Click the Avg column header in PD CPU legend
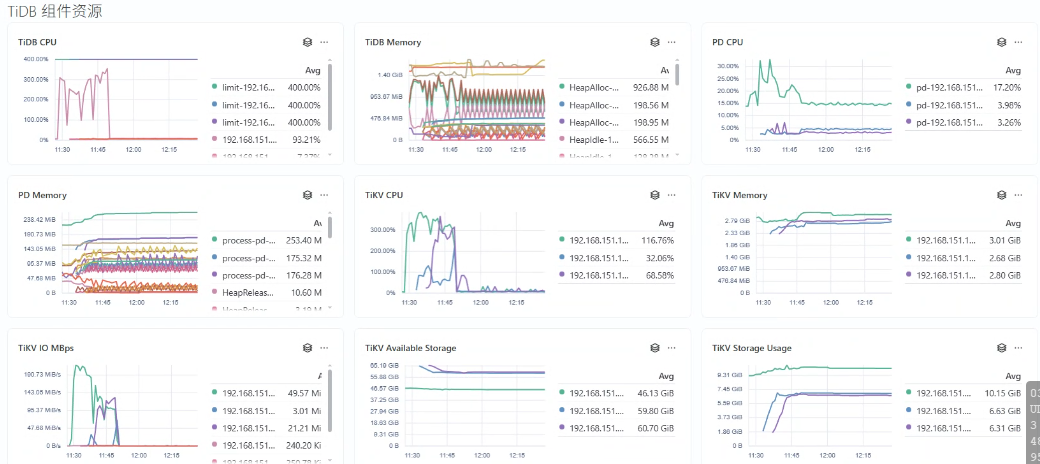 pos(1012,70)
